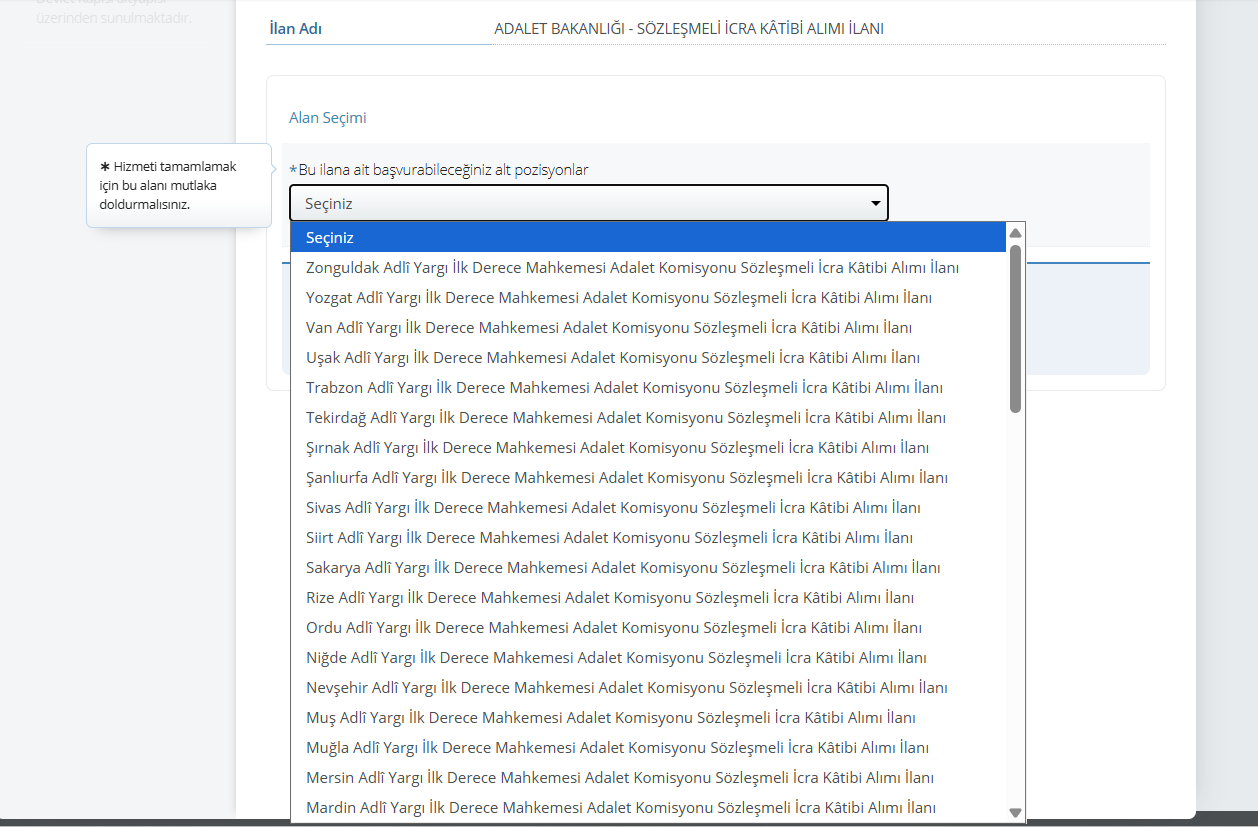Viewport: 1258px width, 827px height.
Task: Select the highlighted Seçiniz option
Action: tap(648, 238)
